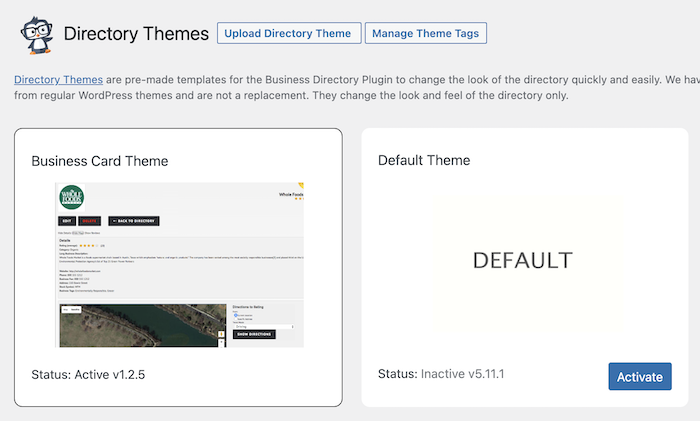Click the Status: Active v1.2.5 text

point(88,374)
